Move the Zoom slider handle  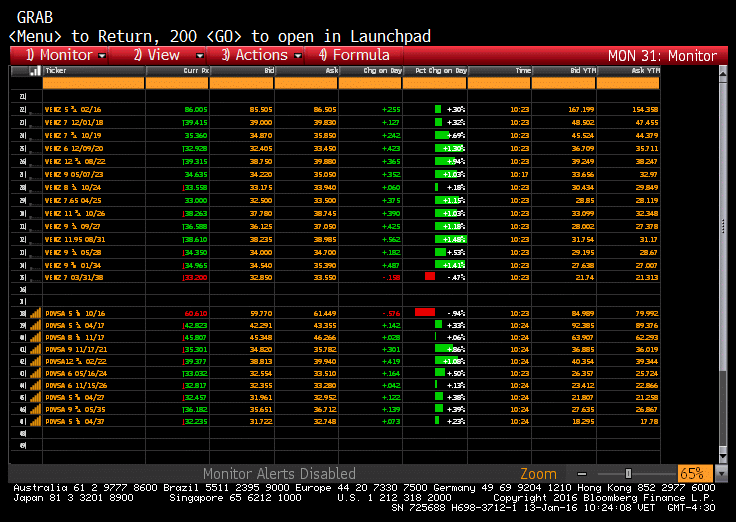click(628, 474)
